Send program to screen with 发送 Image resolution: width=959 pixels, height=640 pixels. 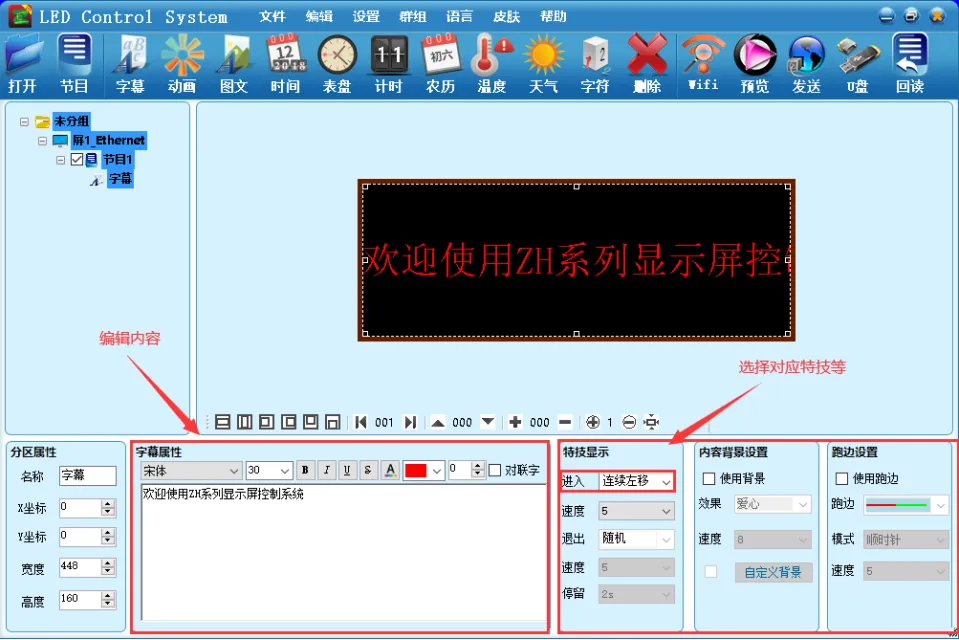point(806,64)
